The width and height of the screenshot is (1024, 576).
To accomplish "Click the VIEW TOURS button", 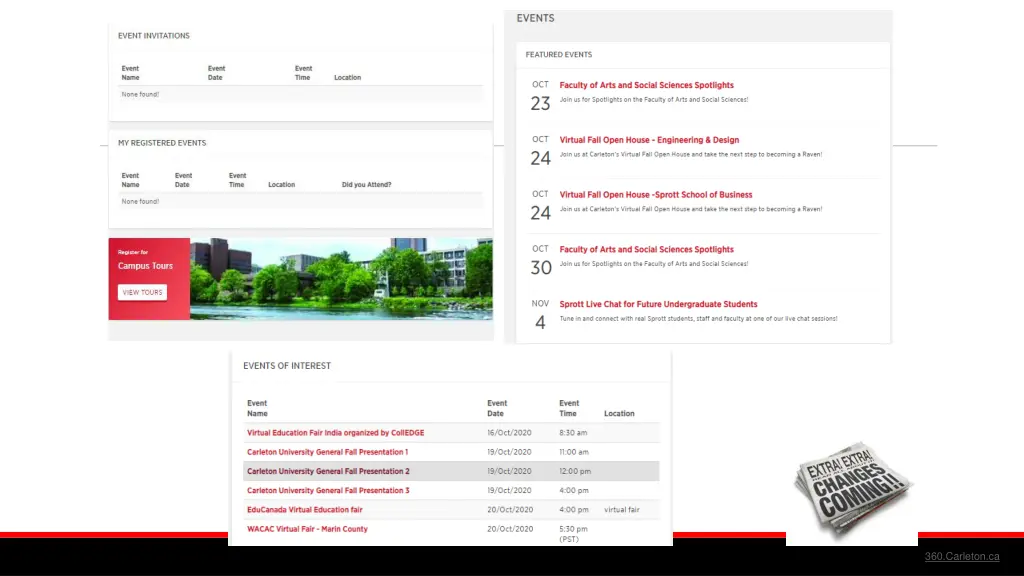I will click(x=142, y=292).
